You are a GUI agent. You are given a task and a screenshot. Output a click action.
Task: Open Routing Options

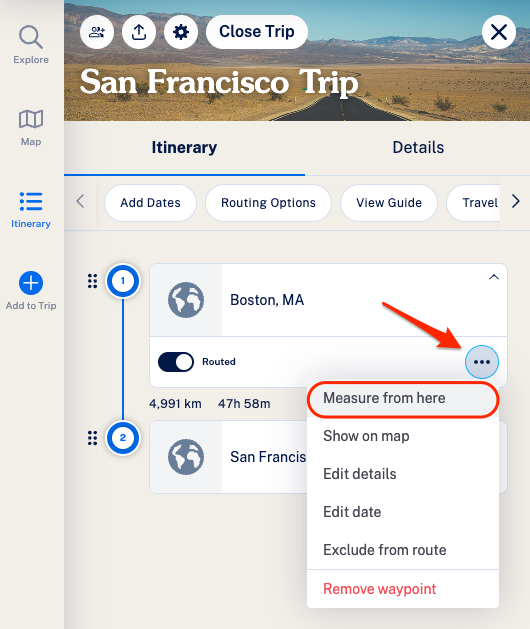pyautogui.click(x=268, y=203)
